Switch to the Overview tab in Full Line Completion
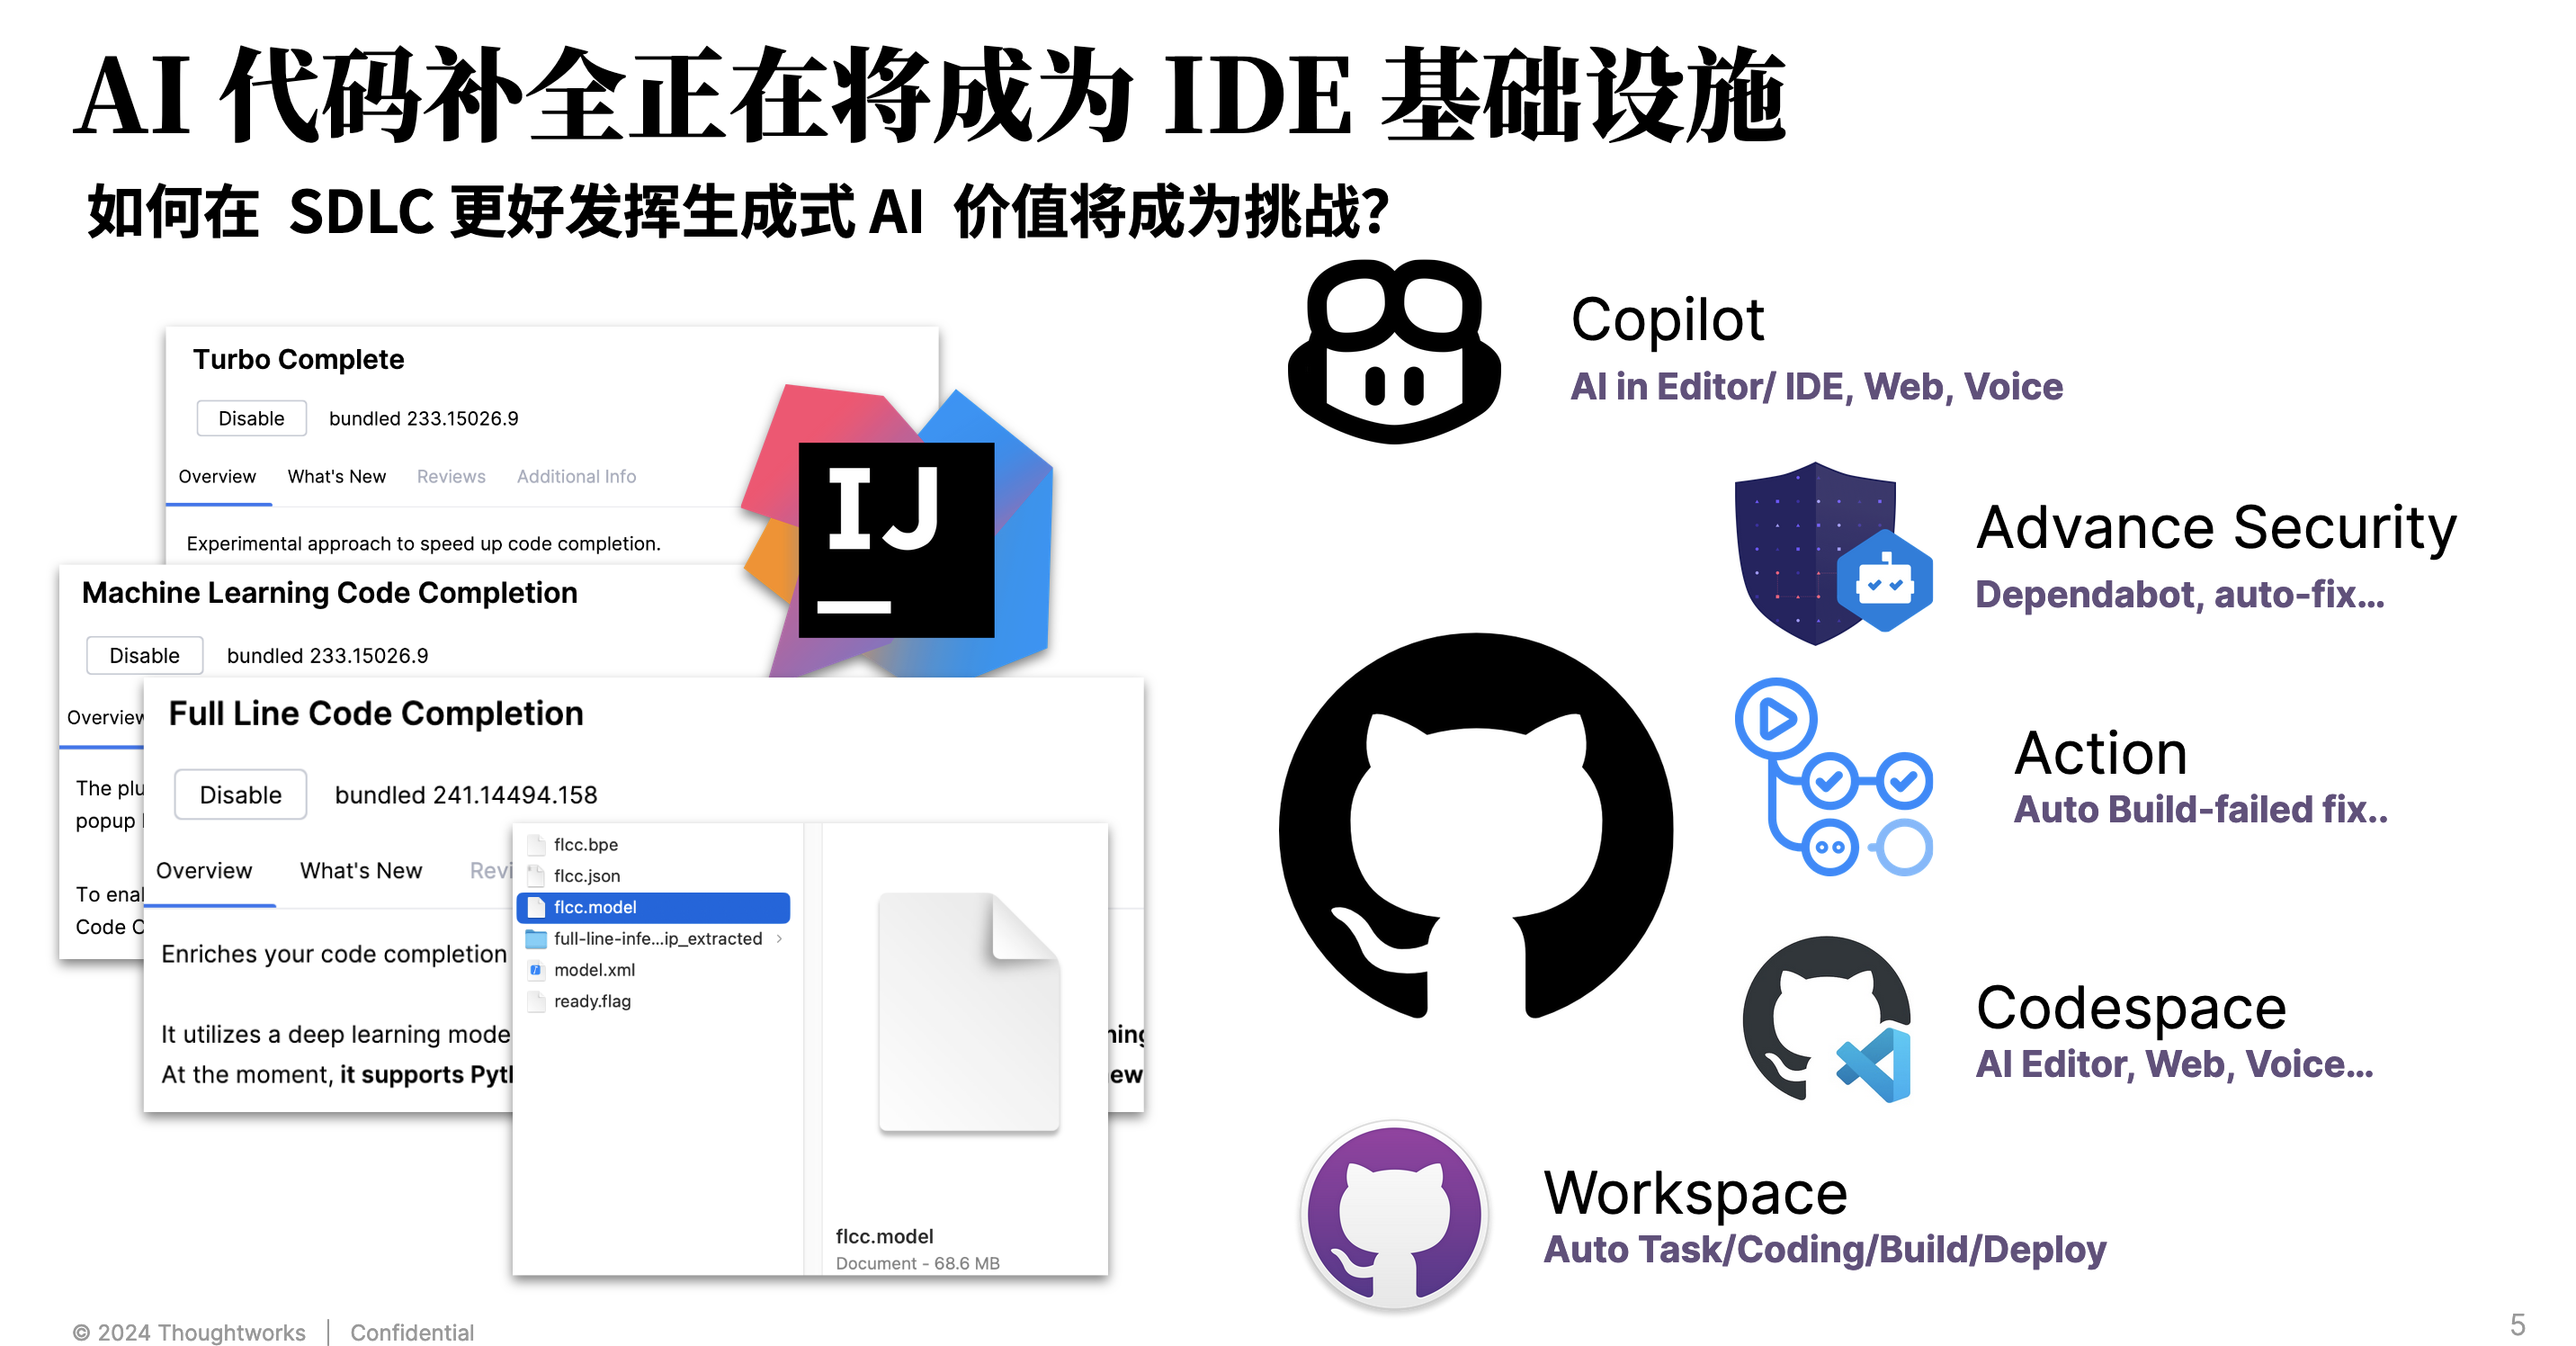2576x1346 pixels. (206, 869)
